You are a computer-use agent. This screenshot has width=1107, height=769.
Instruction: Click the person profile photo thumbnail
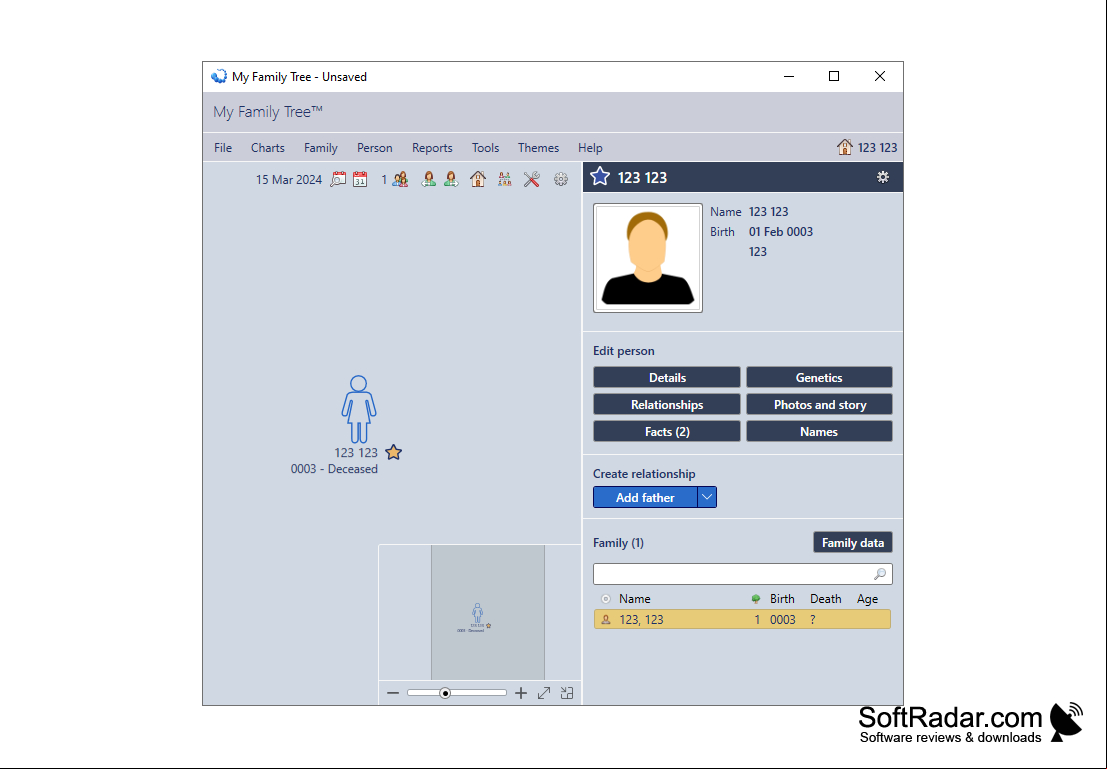pos(647,258)
